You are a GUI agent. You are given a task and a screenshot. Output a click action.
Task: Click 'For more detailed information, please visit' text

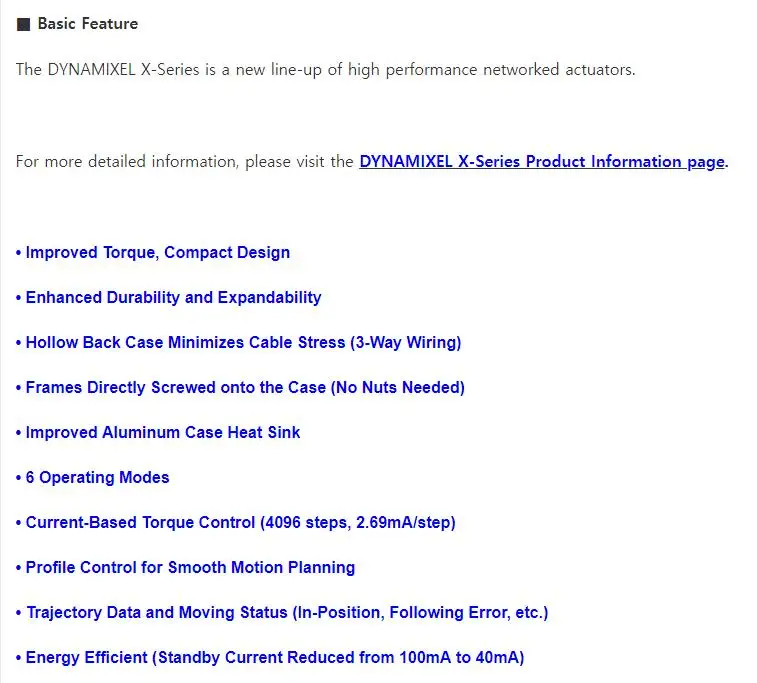click(185, 162)
